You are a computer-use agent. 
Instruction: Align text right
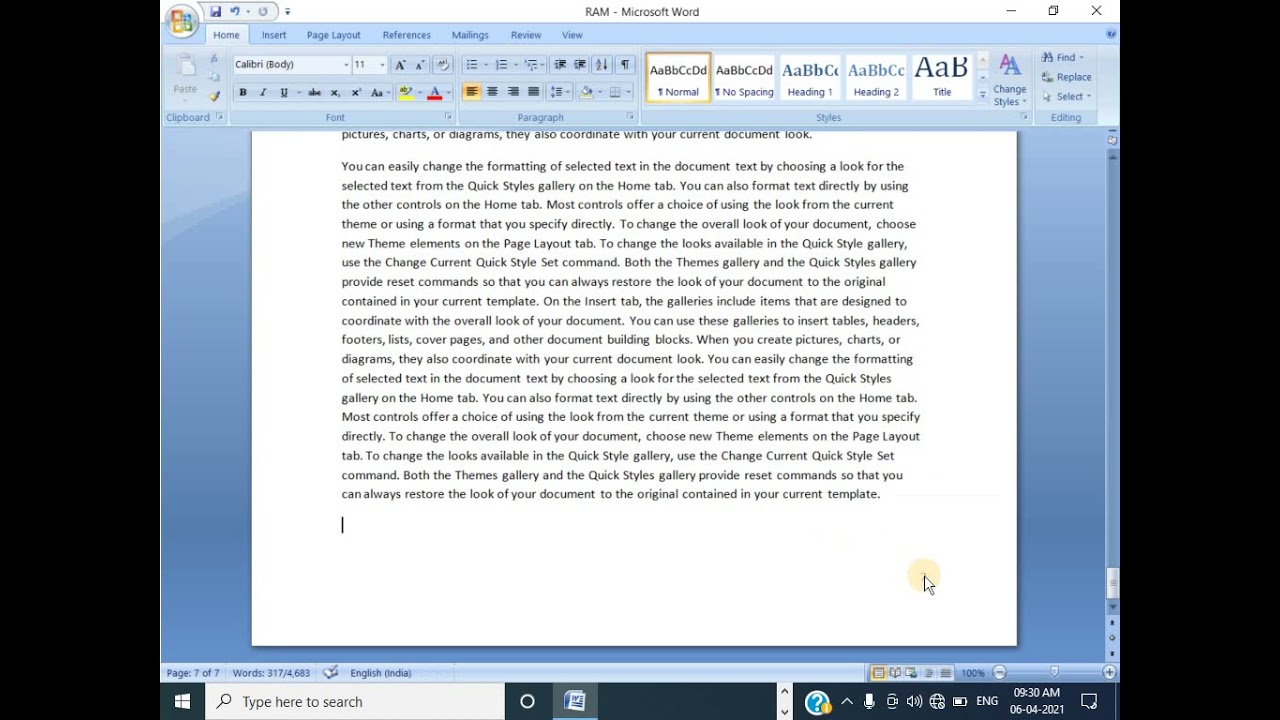(x=513, y=92)
